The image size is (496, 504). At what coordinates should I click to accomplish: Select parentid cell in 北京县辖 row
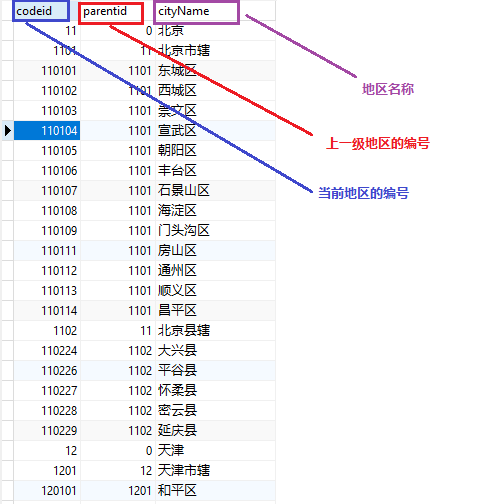118,330
